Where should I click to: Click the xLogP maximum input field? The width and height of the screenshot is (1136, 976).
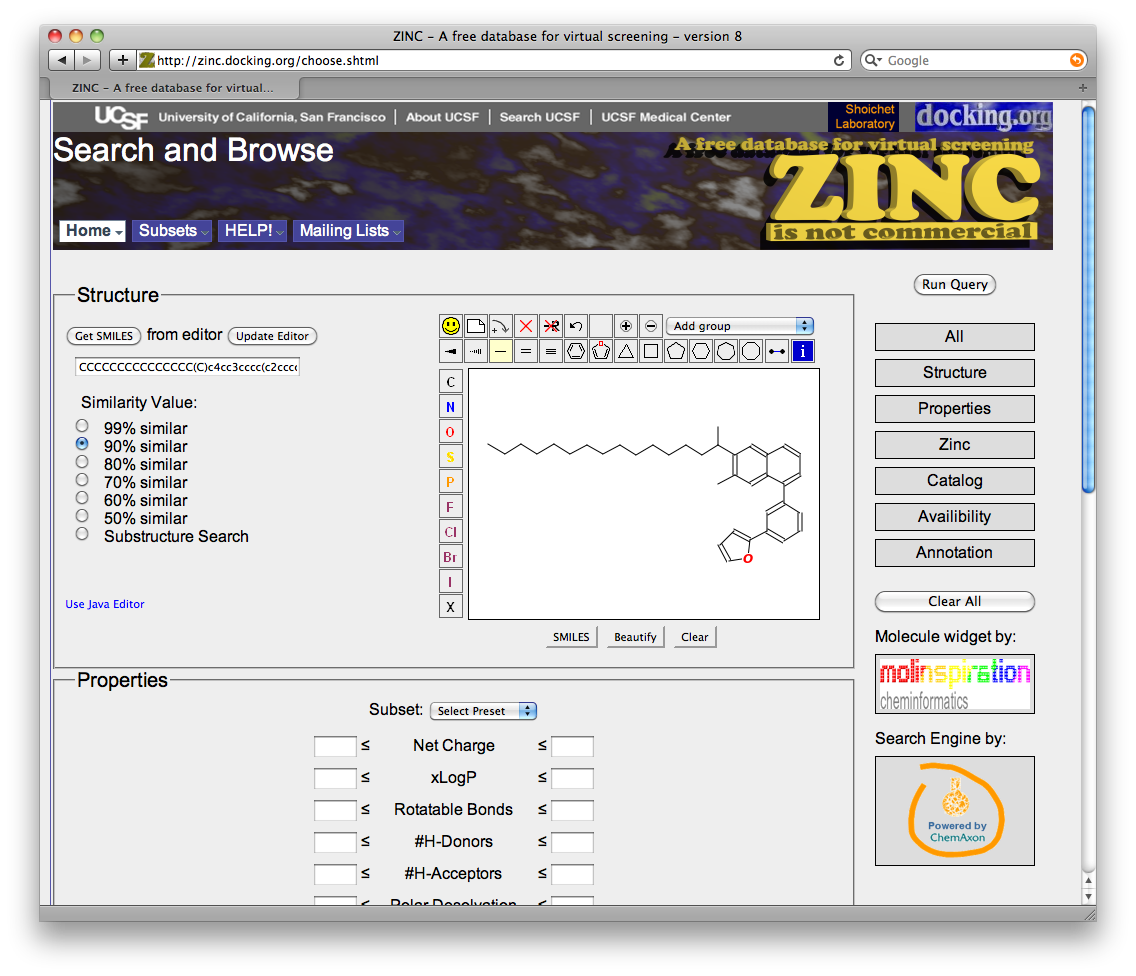pos(572,777)
